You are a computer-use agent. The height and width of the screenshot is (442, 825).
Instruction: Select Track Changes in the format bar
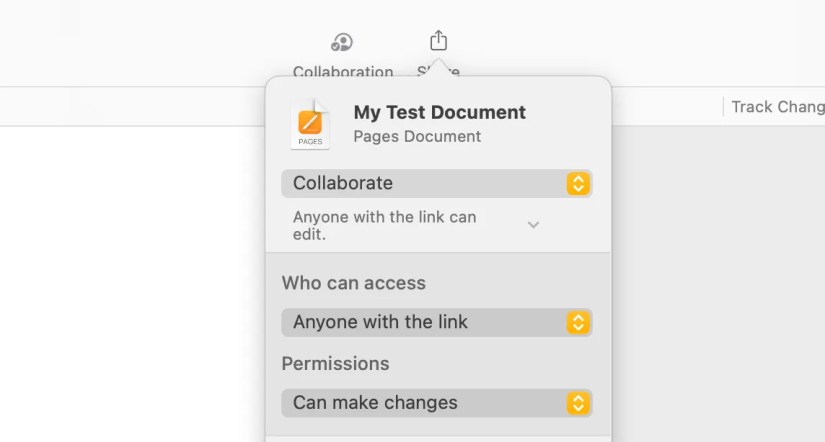(x=777, y=107)
